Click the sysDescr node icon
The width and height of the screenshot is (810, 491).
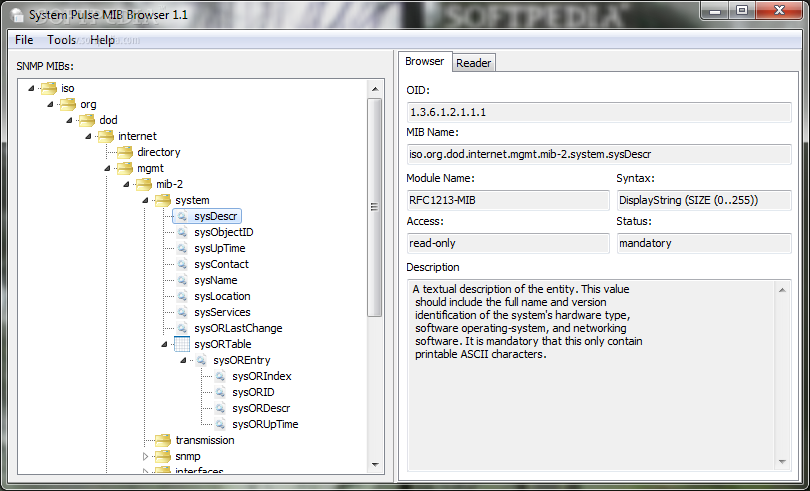pos(182,217)
